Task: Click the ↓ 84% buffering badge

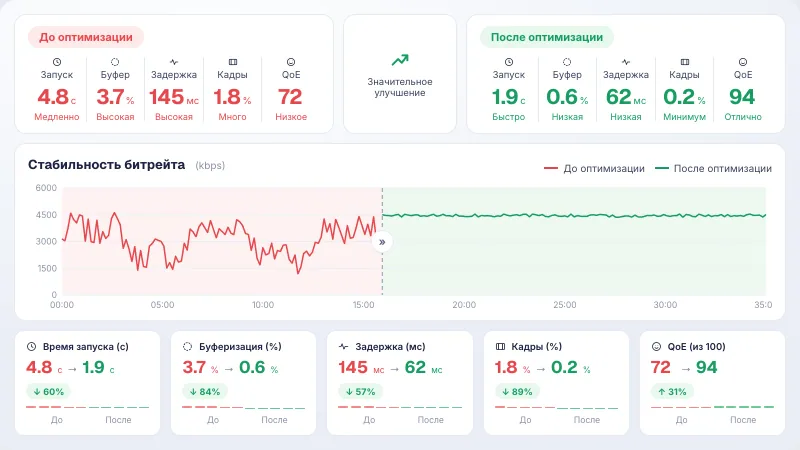Action: pyautogui.click(x=205, y=392)
